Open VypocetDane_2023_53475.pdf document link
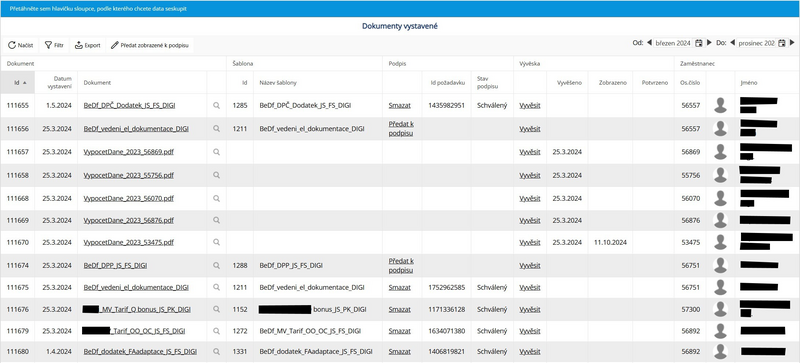800x363 pixels. point(129,243)
